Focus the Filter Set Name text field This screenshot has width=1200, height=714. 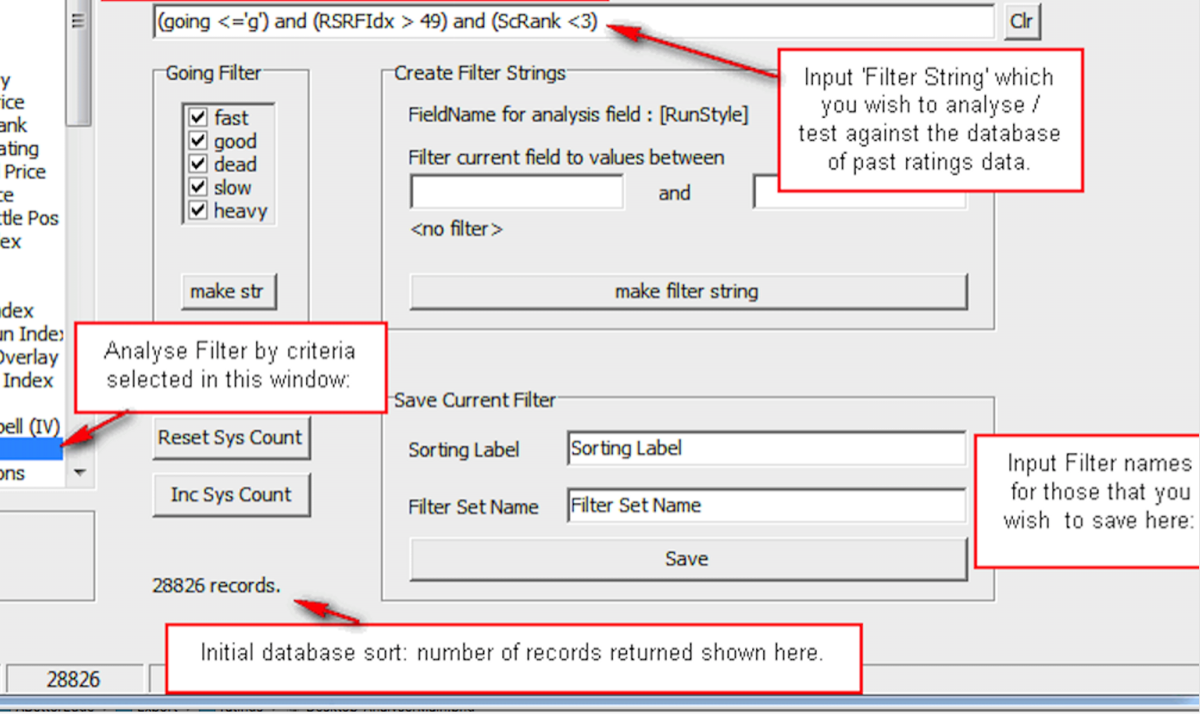point(765,505)
